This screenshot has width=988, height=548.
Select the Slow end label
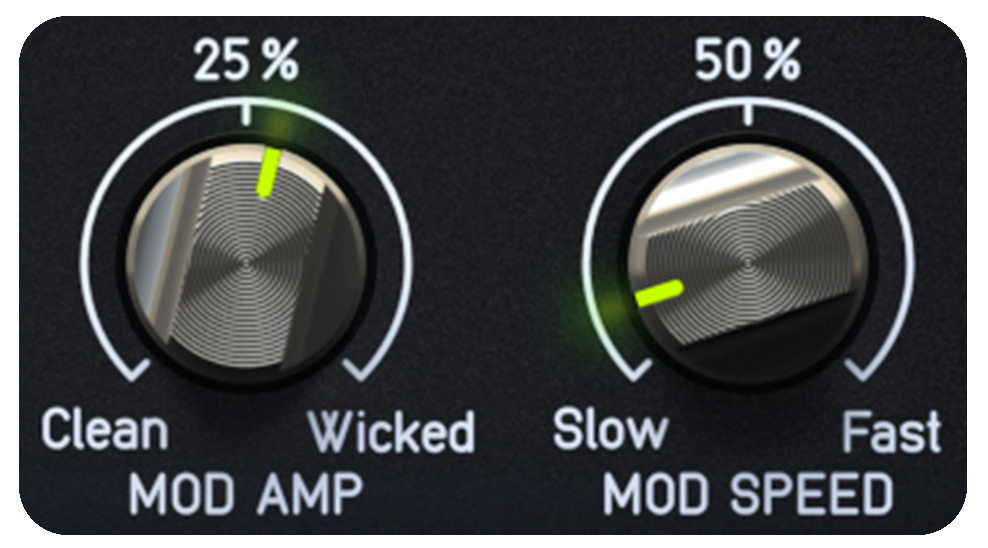[x=610, y=430]
